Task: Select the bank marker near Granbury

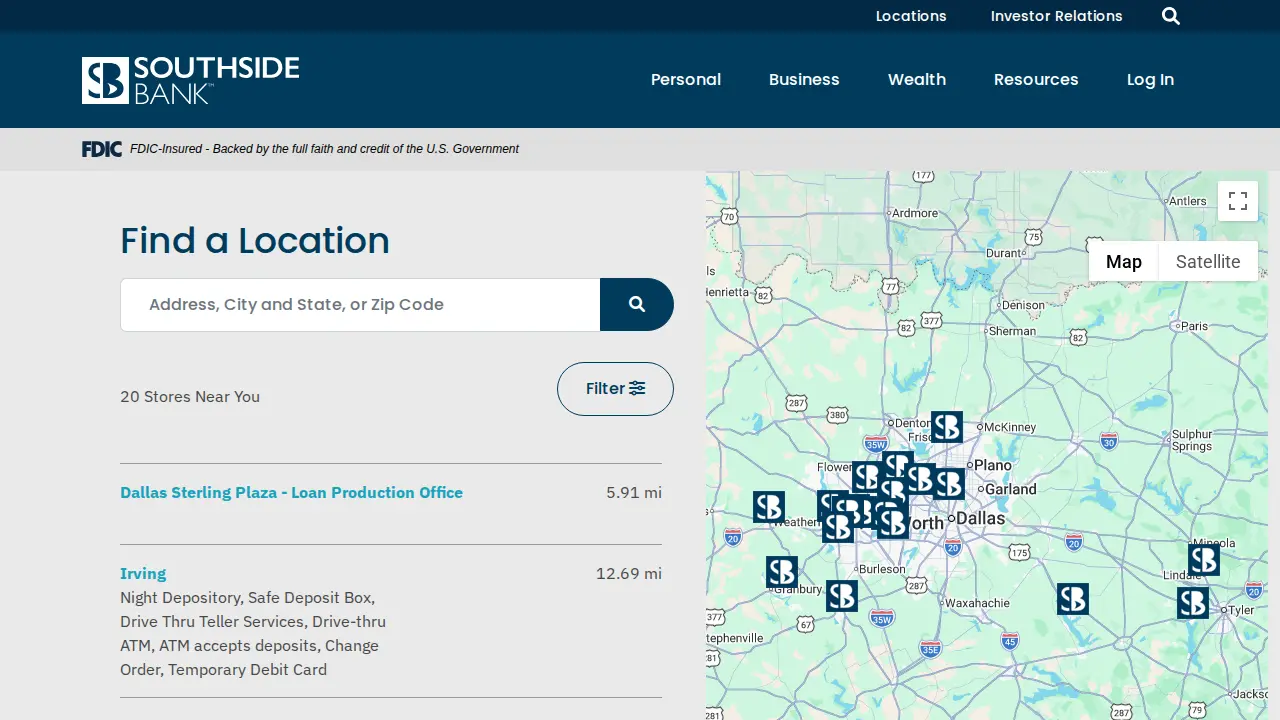Action: pos(782,572)
